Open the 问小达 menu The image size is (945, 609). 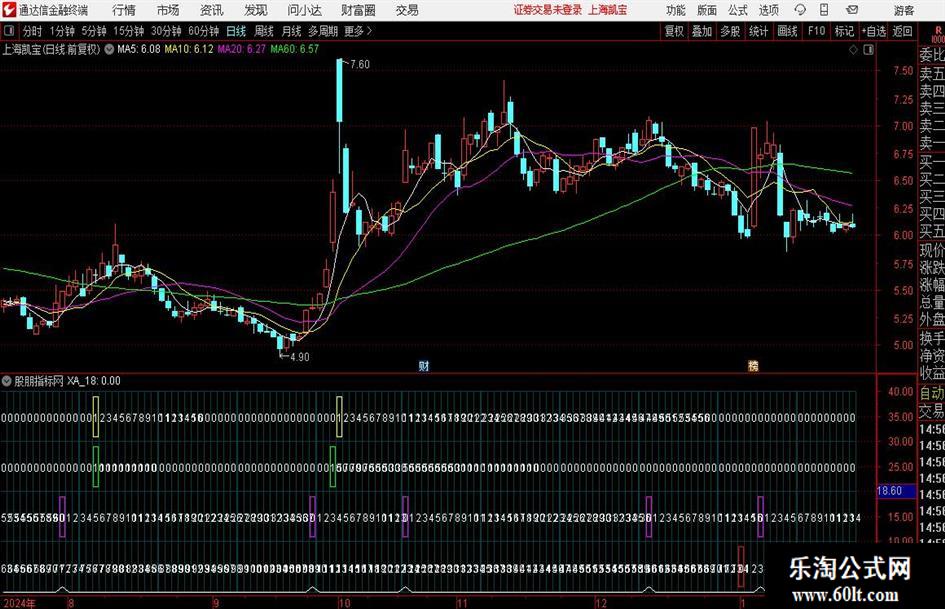(304, 10)
